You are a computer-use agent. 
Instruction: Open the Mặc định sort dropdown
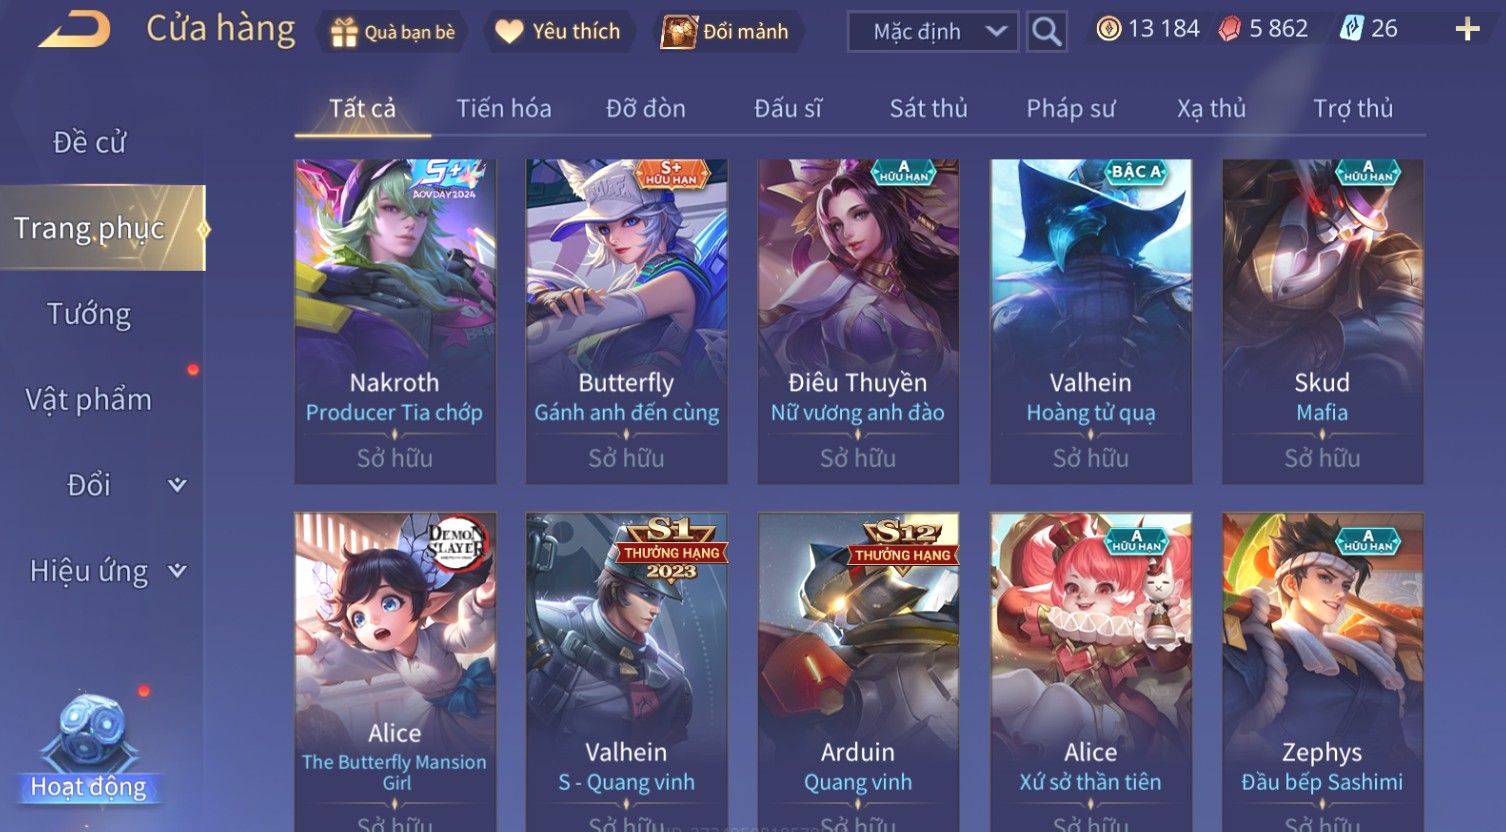pos(933,32)
